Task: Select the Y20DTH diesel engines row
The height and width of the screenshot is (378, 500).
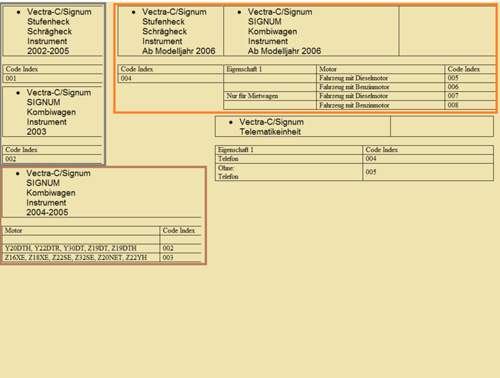Action: (102, 248)
